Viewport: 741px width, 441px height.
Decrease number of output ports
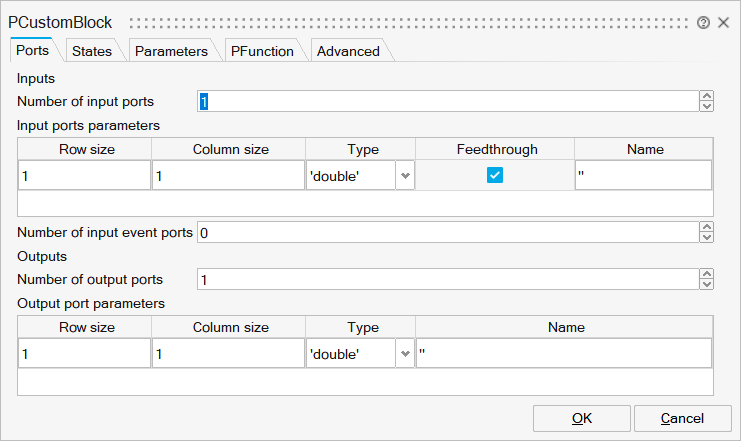(x=707, y=285)
